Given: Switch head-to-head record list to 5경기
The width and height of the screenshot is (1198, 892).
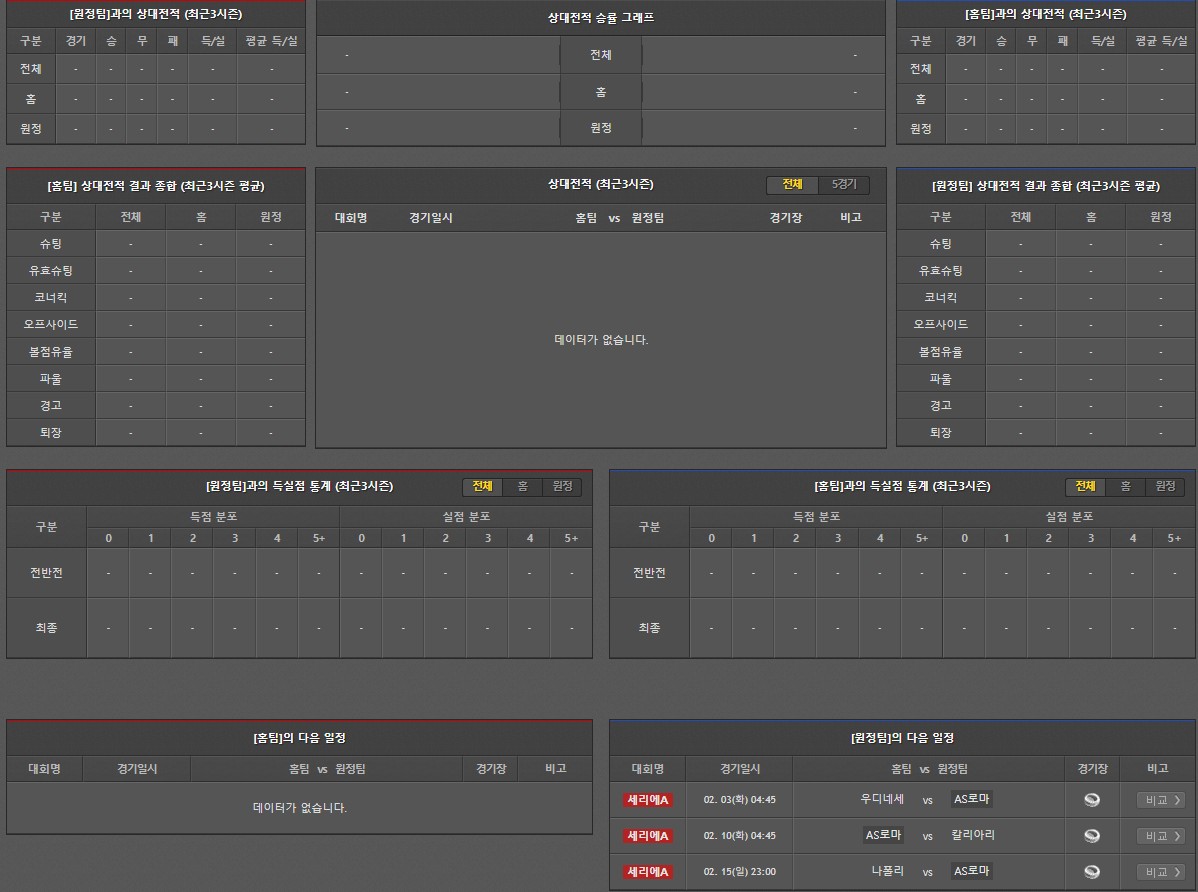Looking at the screenshot, I should pyautogui.click(x=844, y=185).
